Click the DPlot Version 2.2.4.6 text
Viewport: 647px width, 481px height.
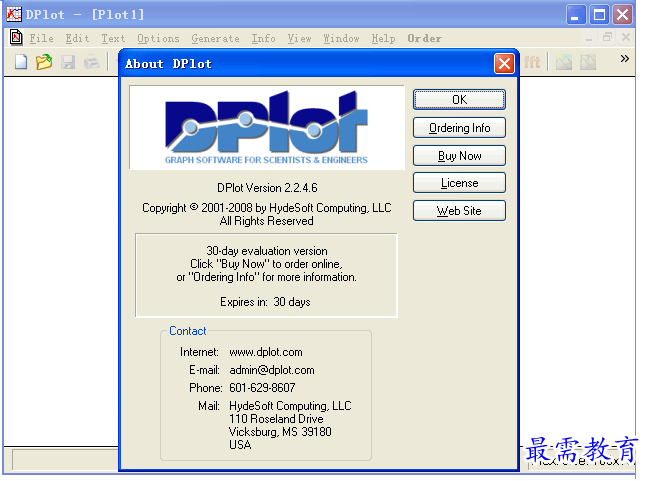pos(267,188)
